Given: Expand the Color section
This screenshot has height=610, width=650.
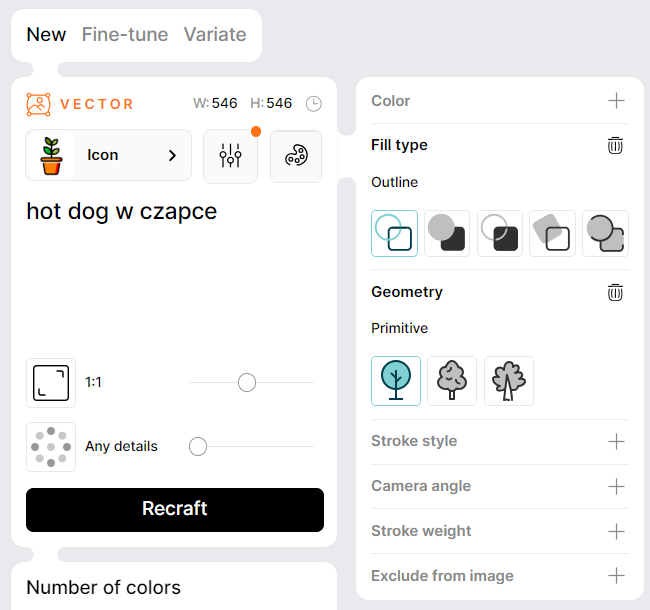Looking at the screenshot, I should 616,101.
